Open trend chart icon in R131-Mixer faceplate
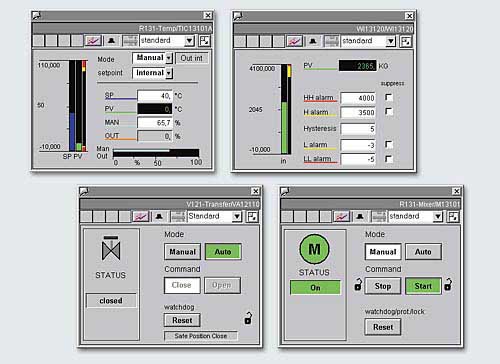The height and width of the screenshot is (364, 500). 341,216
